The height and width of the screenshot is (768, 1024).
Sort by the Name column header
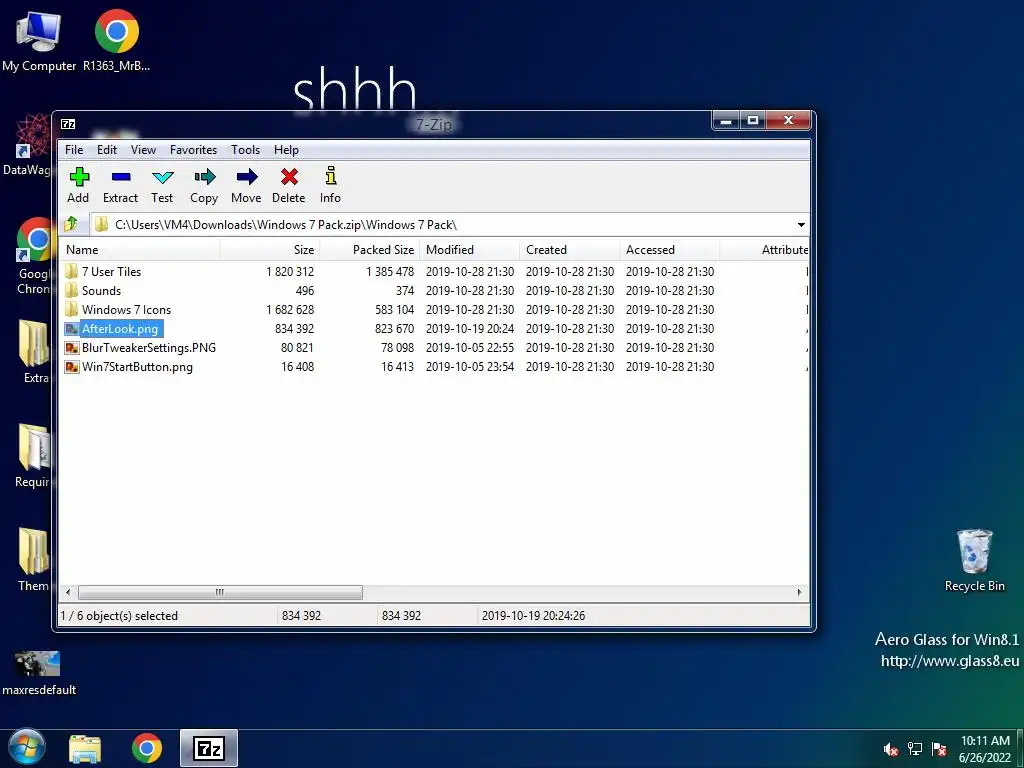[139, 249]
